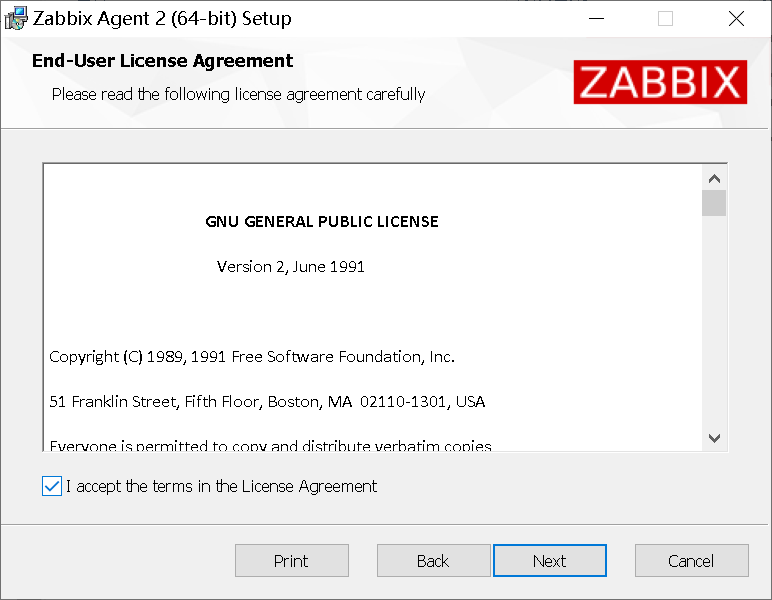Click the installer icon in the title bar

pos(15,18)
